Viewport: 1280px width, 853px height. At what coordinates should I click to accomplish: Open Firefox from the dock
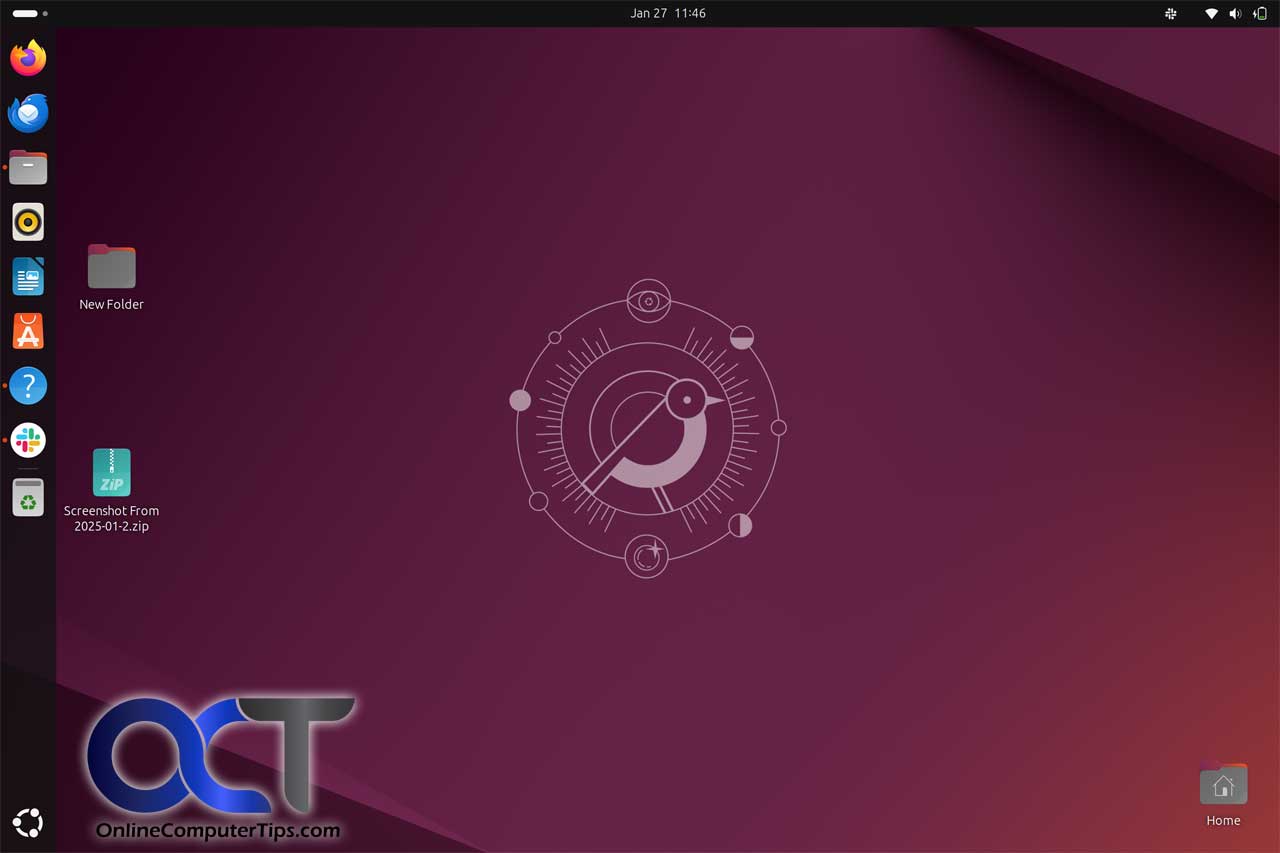27,58
